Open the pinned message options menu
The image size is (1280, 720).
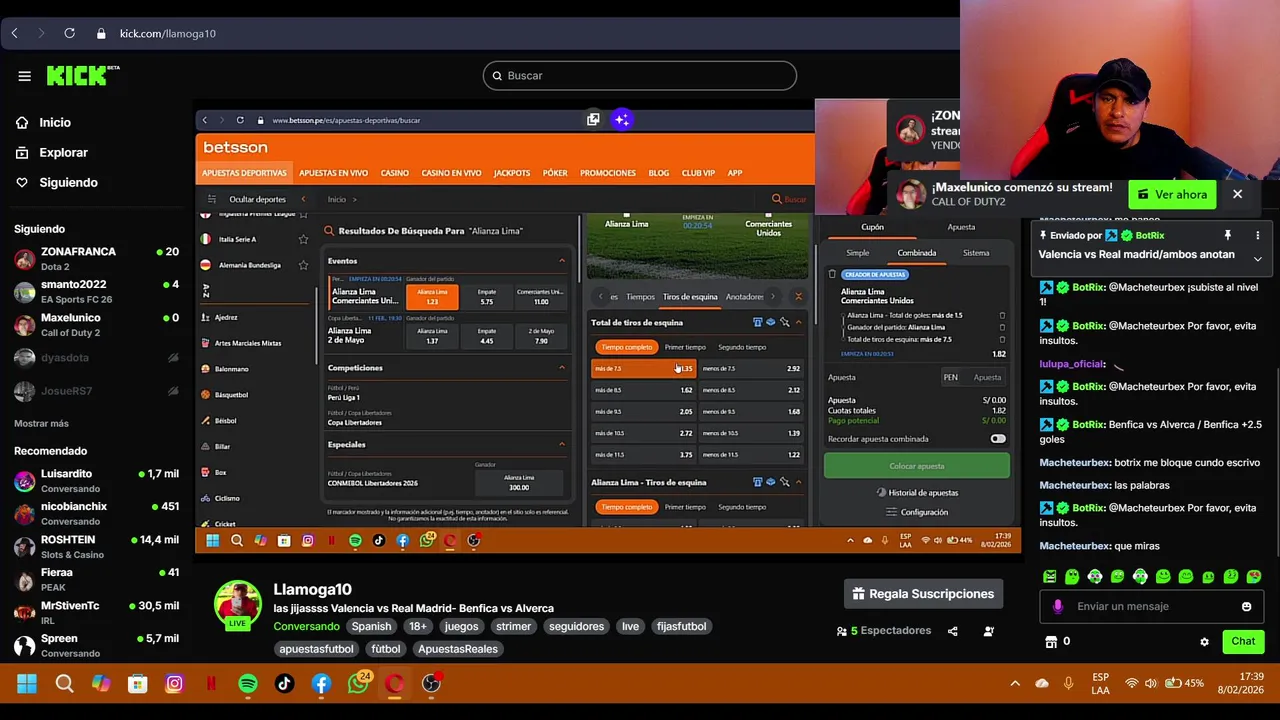tap(1257, 235)
